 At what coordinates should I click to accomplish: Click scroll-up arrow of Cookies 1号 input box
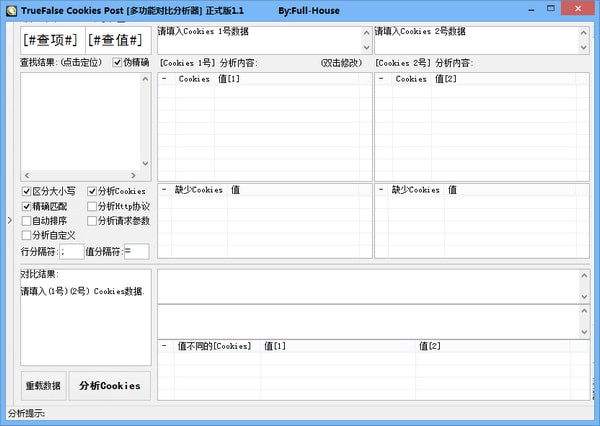pyautogui.click(x=364, y=32)
